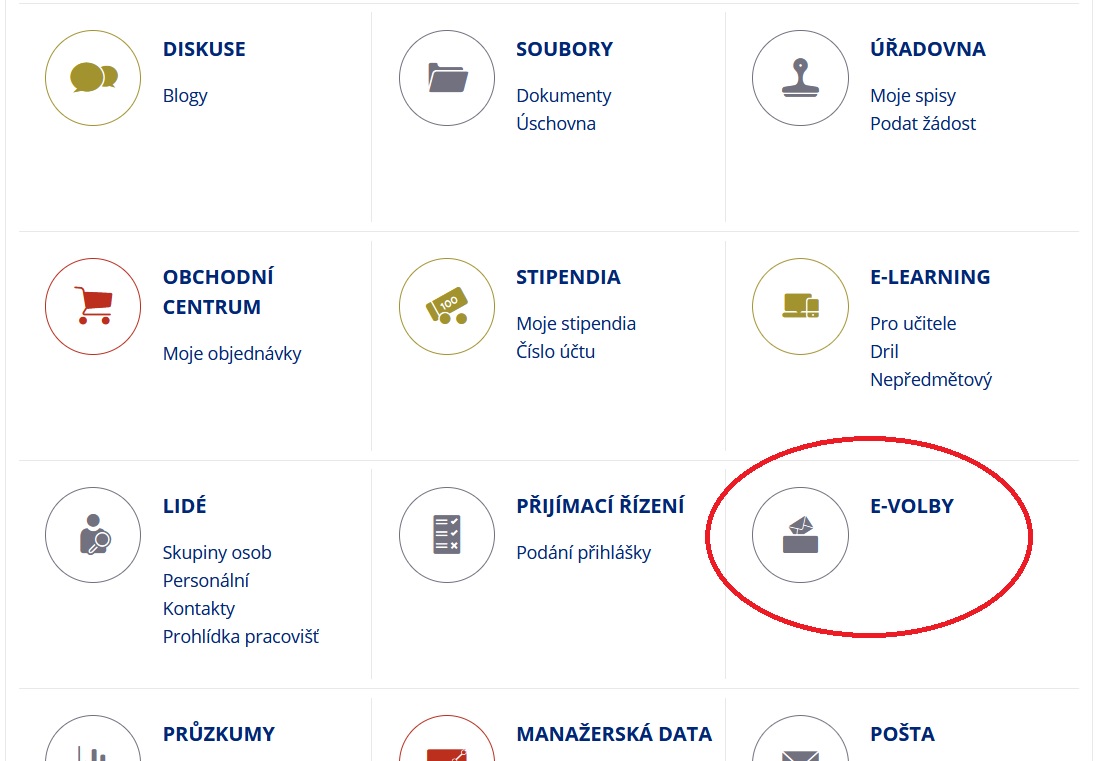
Task: Open the Blogy link
Action: (x=185, y=96)
